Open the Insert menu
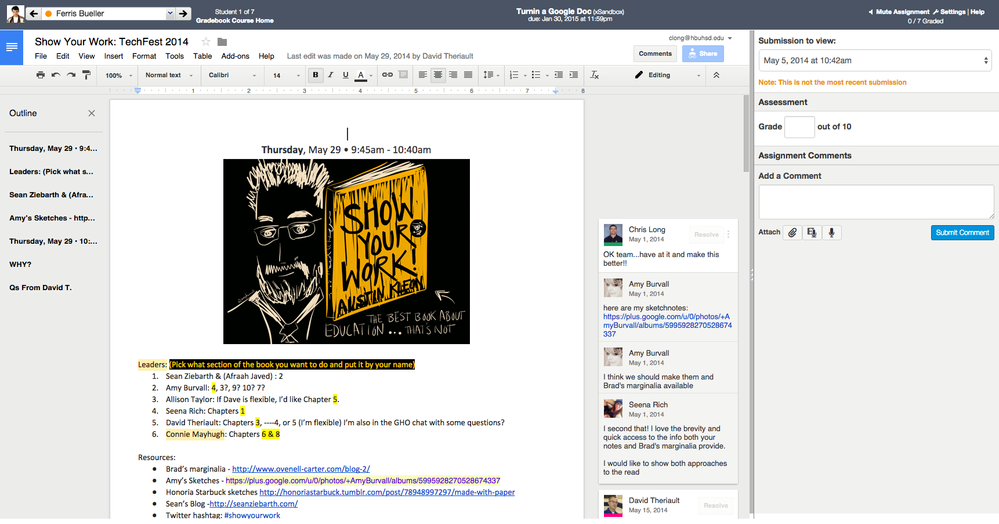The image size is (999, 524). (x=113, y=56)
